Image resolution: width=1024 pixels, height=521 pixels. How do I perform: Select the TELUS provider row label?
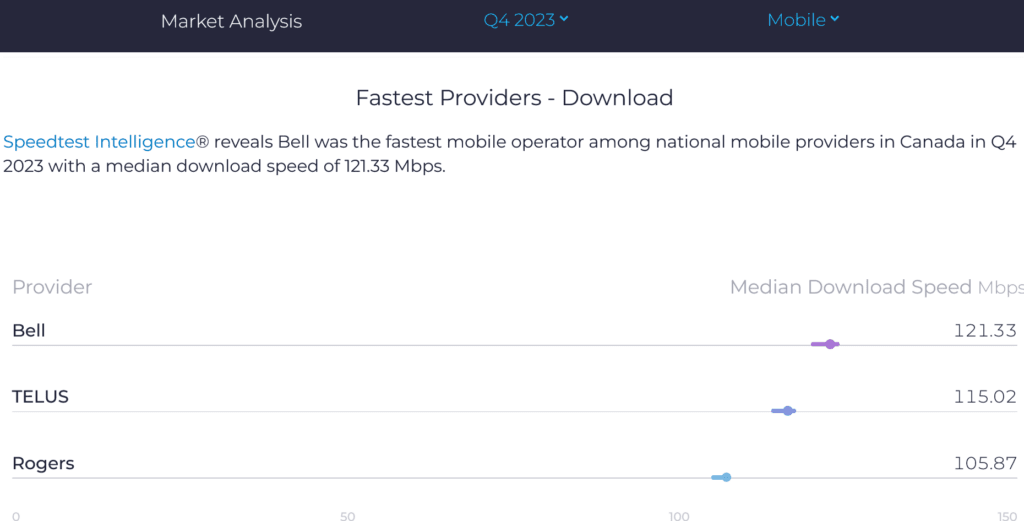[x=40, y=397]
